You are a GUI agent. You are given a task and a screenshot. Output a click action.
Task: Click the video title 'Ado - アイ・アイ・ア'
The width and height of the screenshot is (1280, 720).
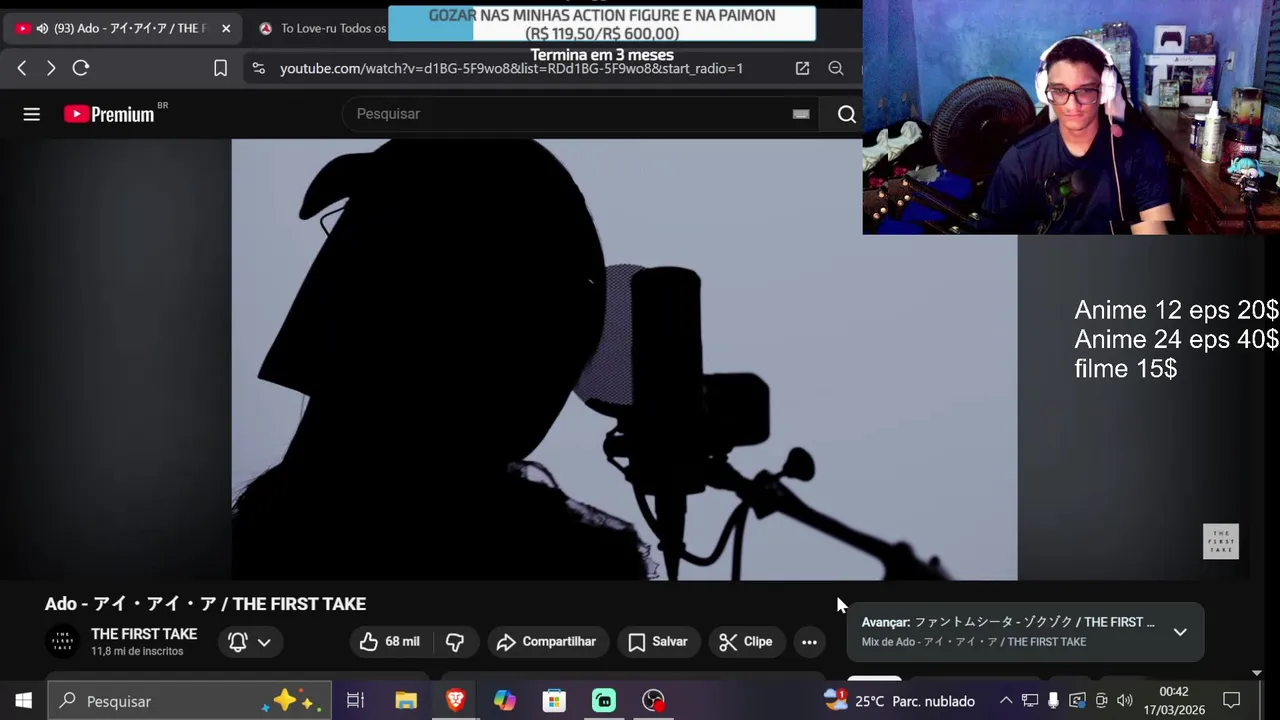pyautogui.click(x=205, y=604)
